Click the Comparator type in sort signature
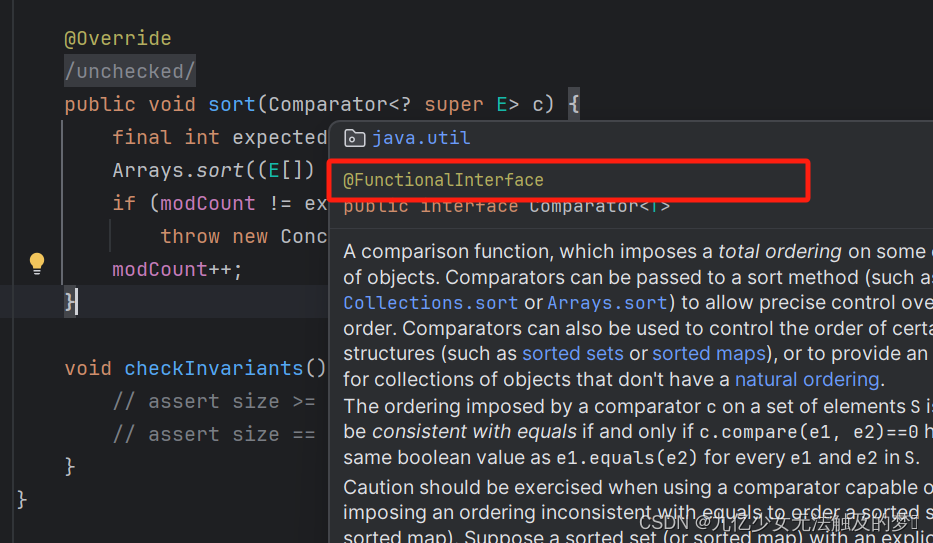Image resolution: width=933 pixels, height=543 pixels. pyautogui.click(x=328, y=104)
